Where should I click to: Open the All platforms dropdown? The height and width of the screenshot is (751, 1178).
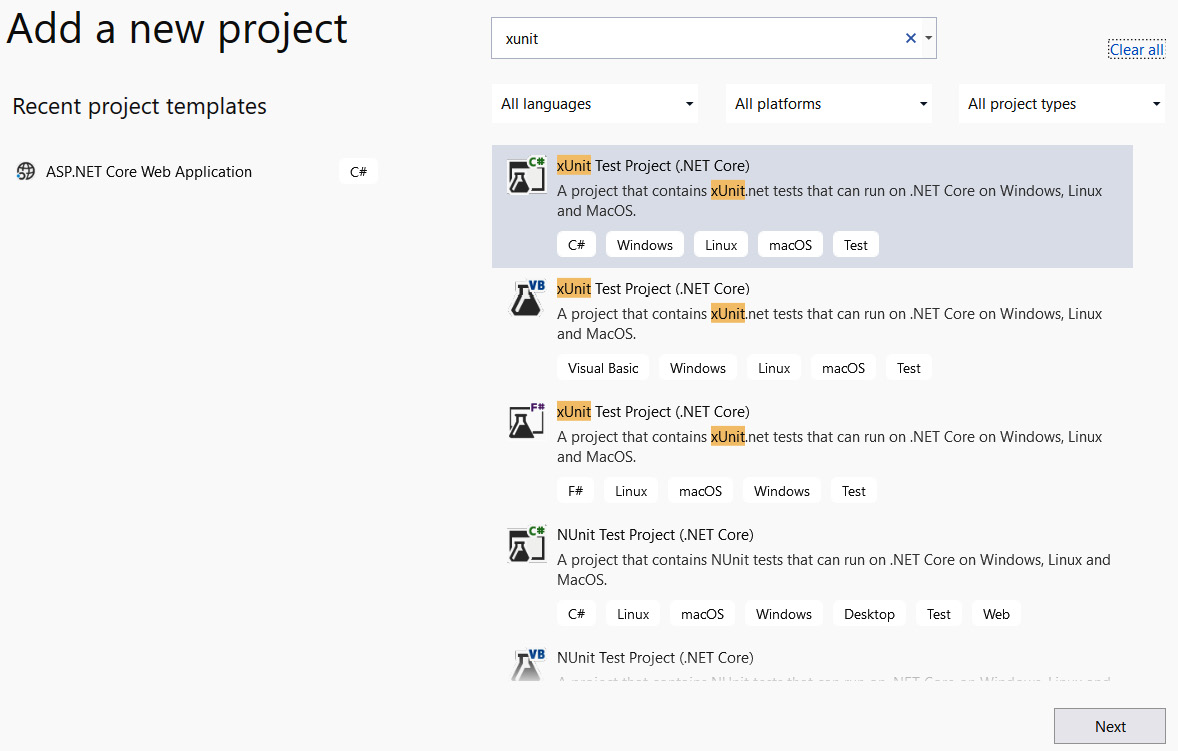pyautogui.click(x=828, y=103)
